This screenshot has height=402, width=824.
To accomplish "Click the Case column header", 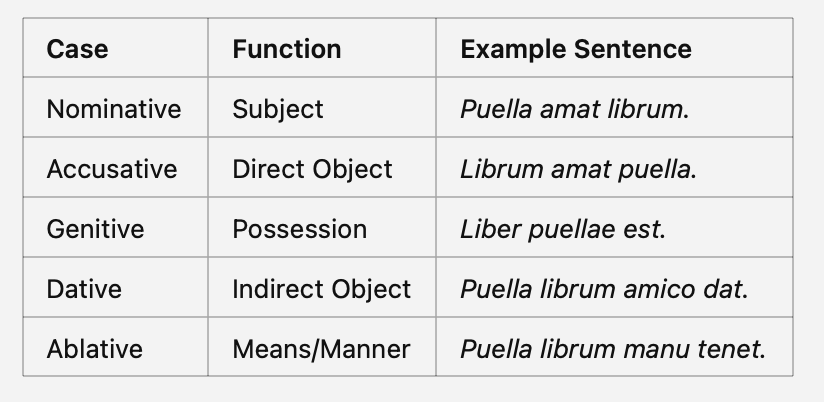I will (x=78, y=48).
